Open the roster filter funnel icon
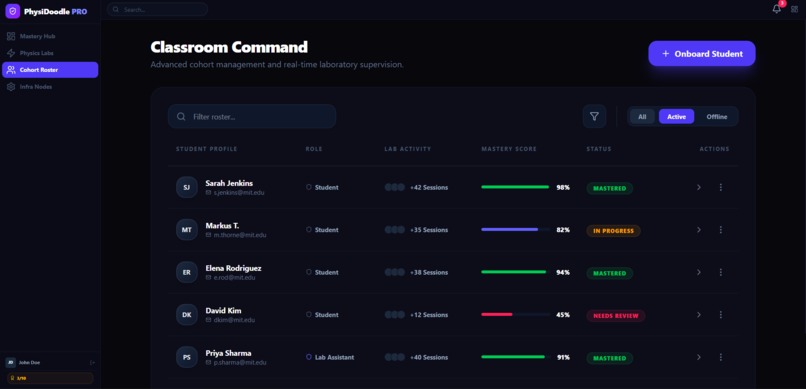This screenshot has width=806, height=389. [x=594, y=117]
